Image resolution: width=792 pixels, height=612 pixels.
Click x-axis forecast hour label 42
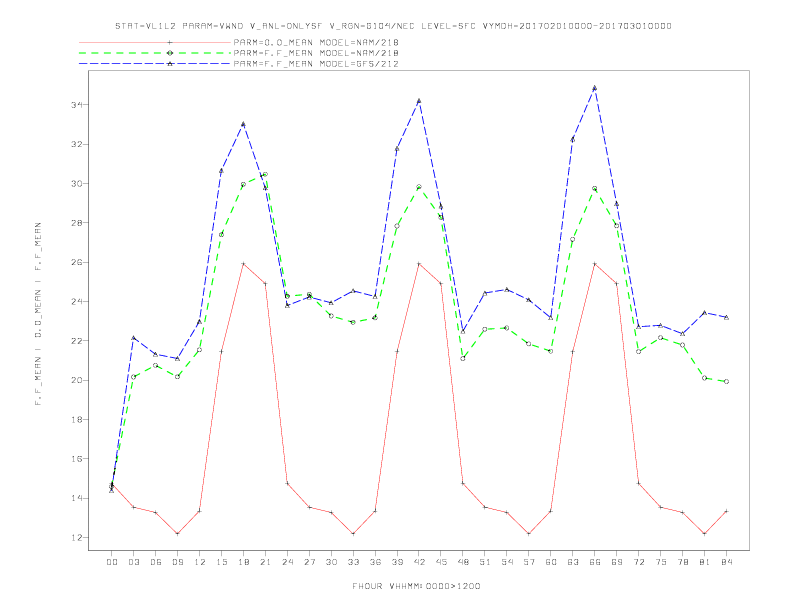[419, 562]
